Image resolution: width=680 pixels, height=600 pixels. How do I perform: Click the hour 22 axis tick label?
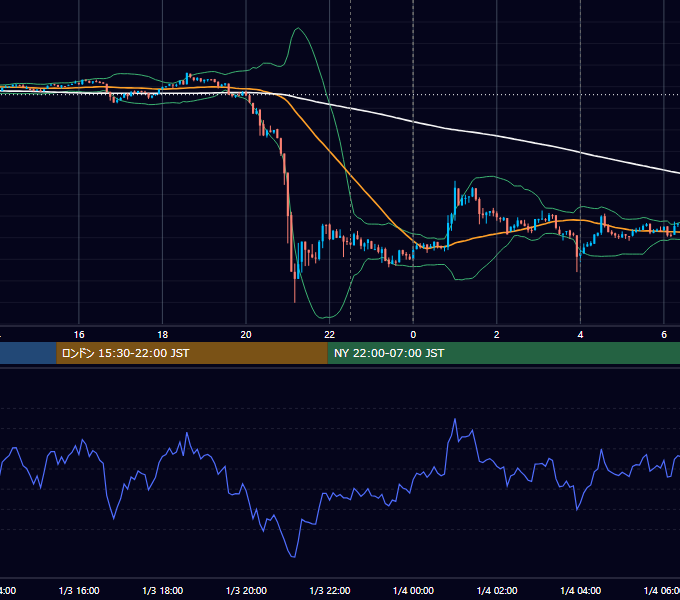[x=330, y=335]
